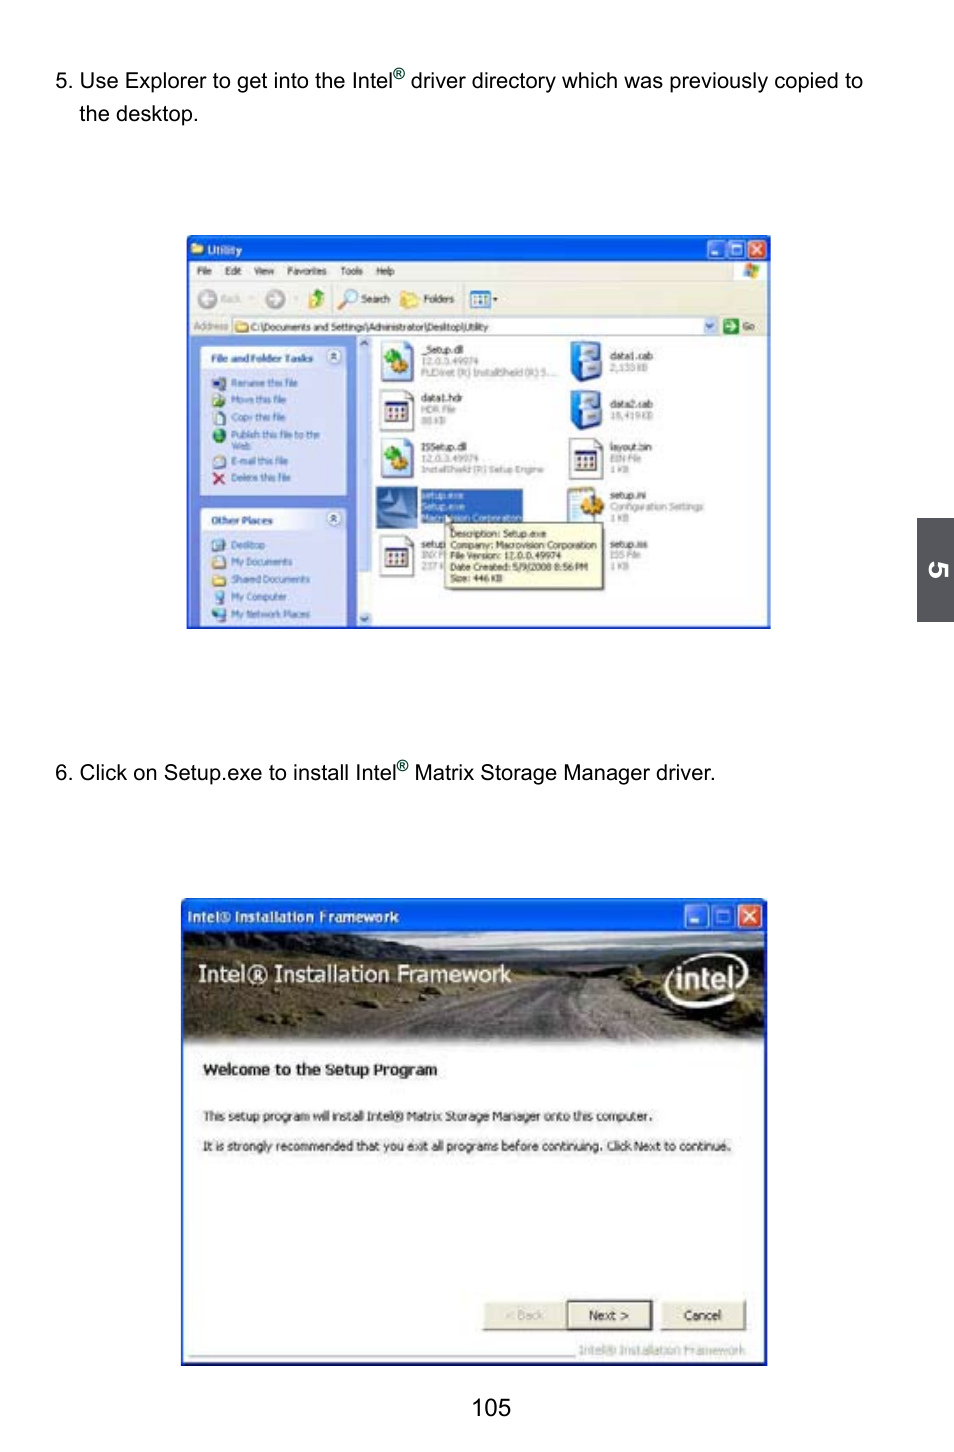Screen dimensions: 954x1452
Task: Click Copy this file link
Action: (258, 417)
